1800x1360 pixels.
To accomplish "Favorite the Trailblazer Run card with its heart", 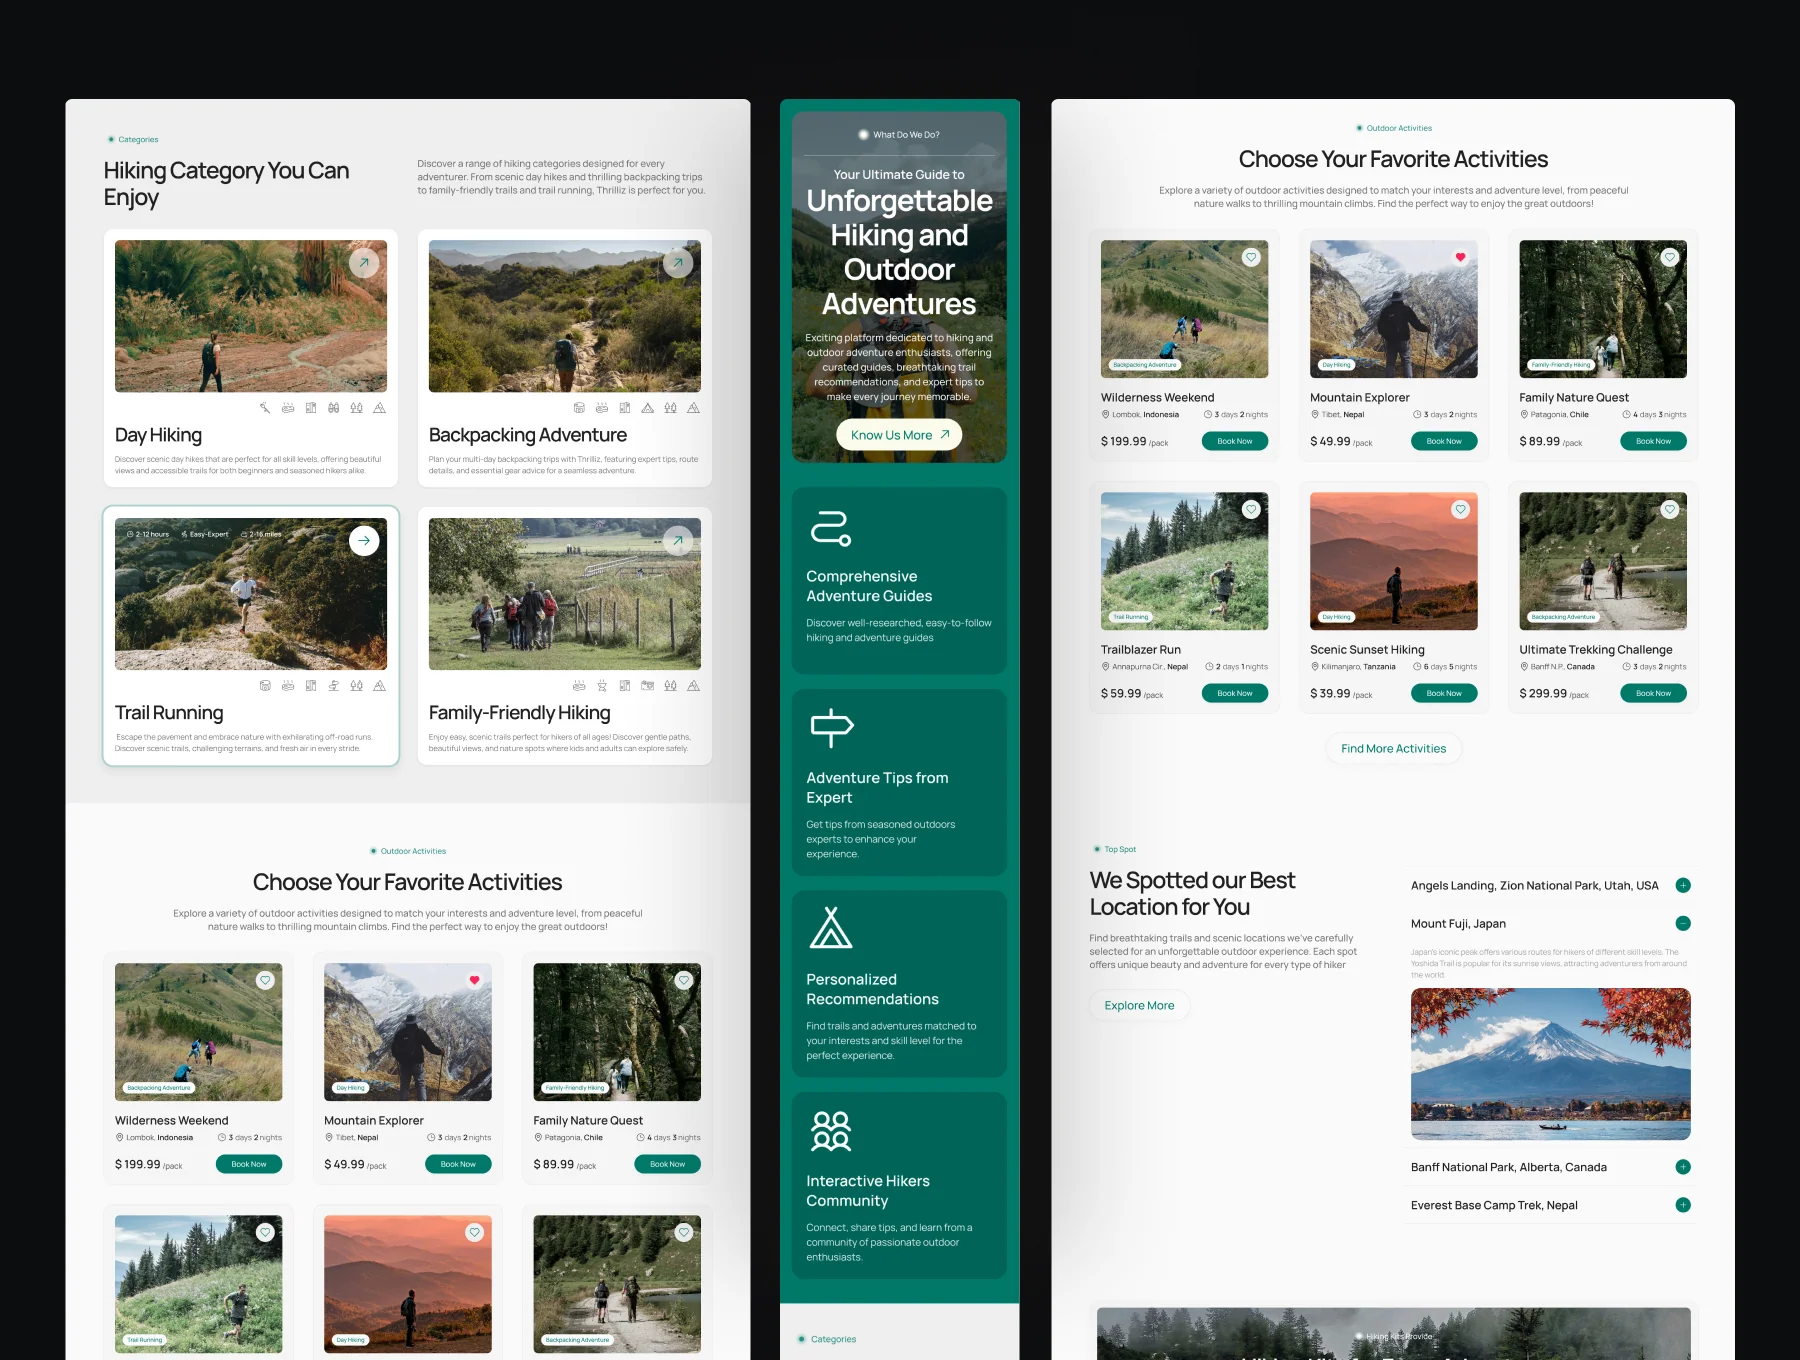I will 1251,509.
